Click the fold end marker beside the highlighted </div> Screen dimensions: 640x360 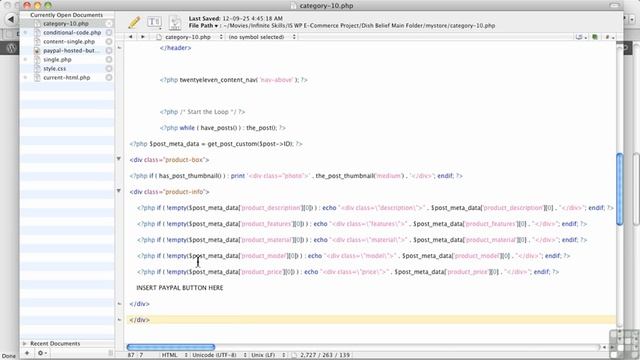point(119,320)
